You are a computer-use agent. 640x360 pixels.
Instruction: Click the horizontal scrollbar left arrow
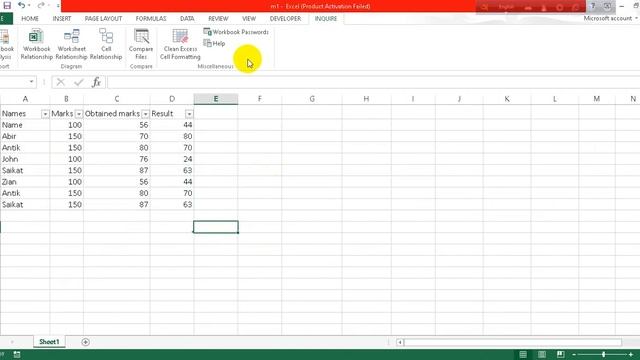click(400, 342)
